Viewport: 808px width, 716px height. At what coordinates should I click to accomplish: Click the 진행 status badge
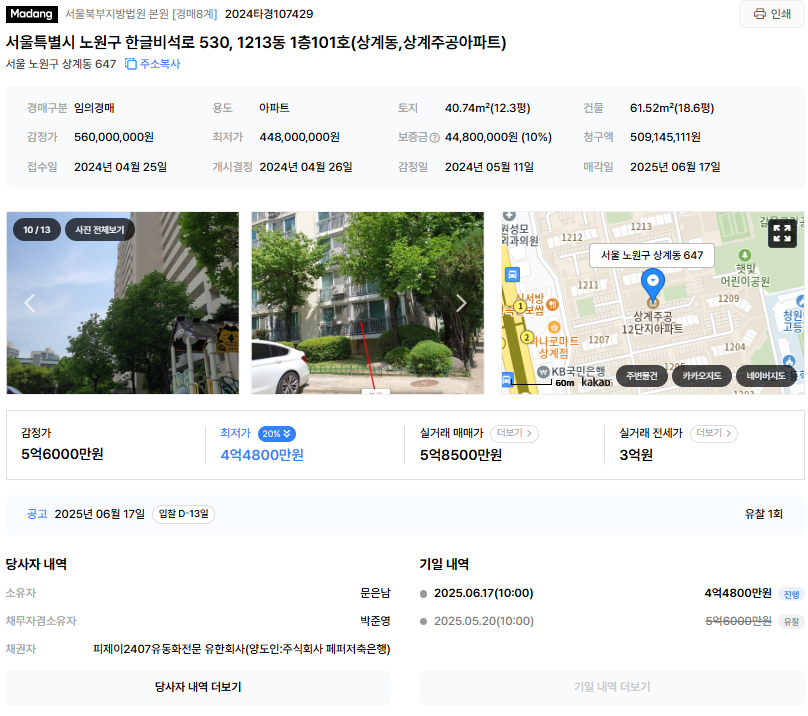pyautogui.click(x=791, y=594)
